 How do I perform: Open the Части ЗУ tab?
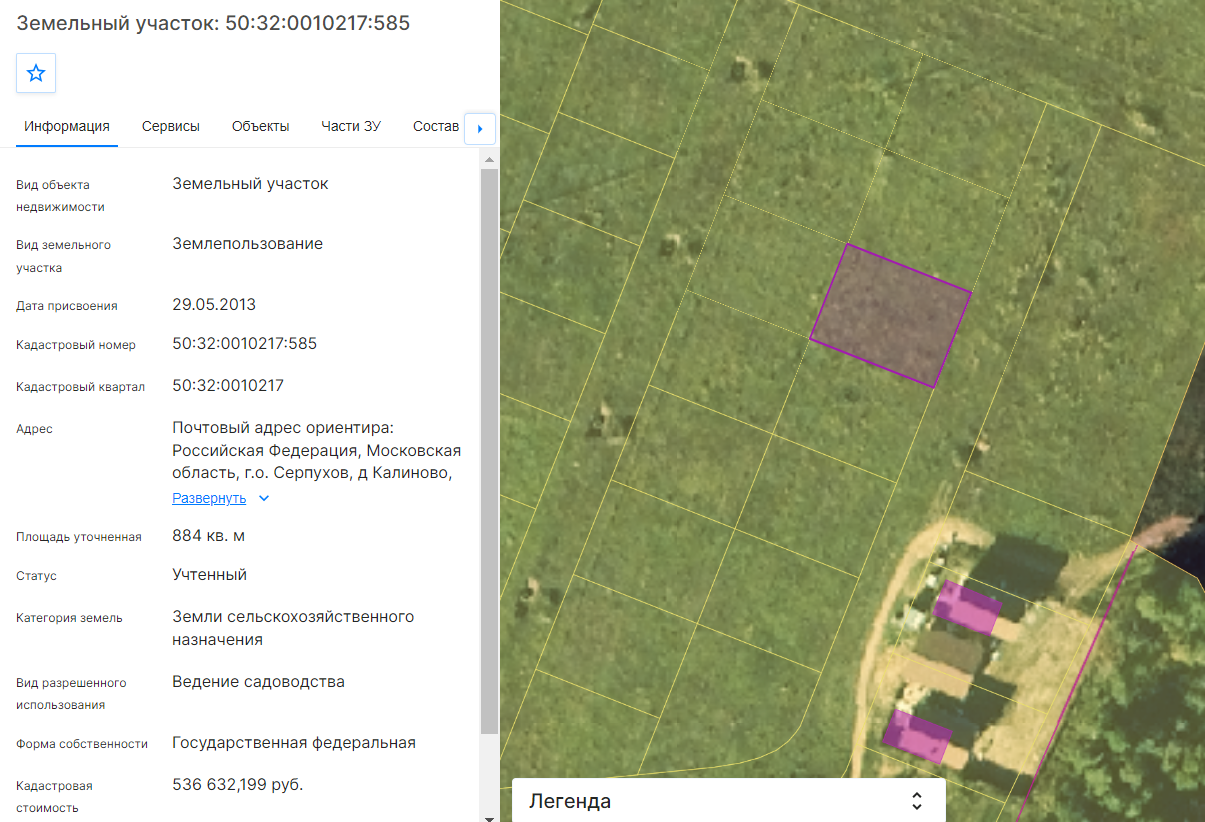[x=351, y=126]
